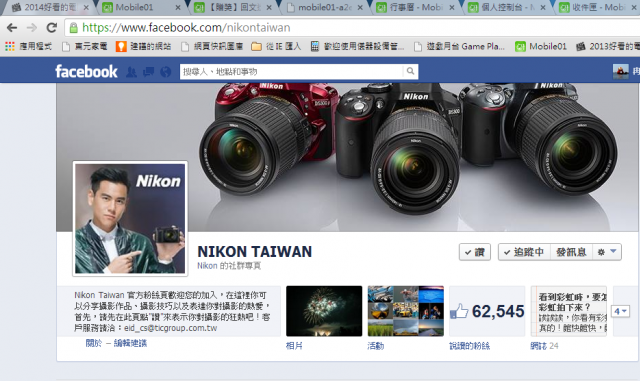Screen dimensions: 640x381
Task: Toggle the 追蹤中 following button
Action: tap(524, 252)
